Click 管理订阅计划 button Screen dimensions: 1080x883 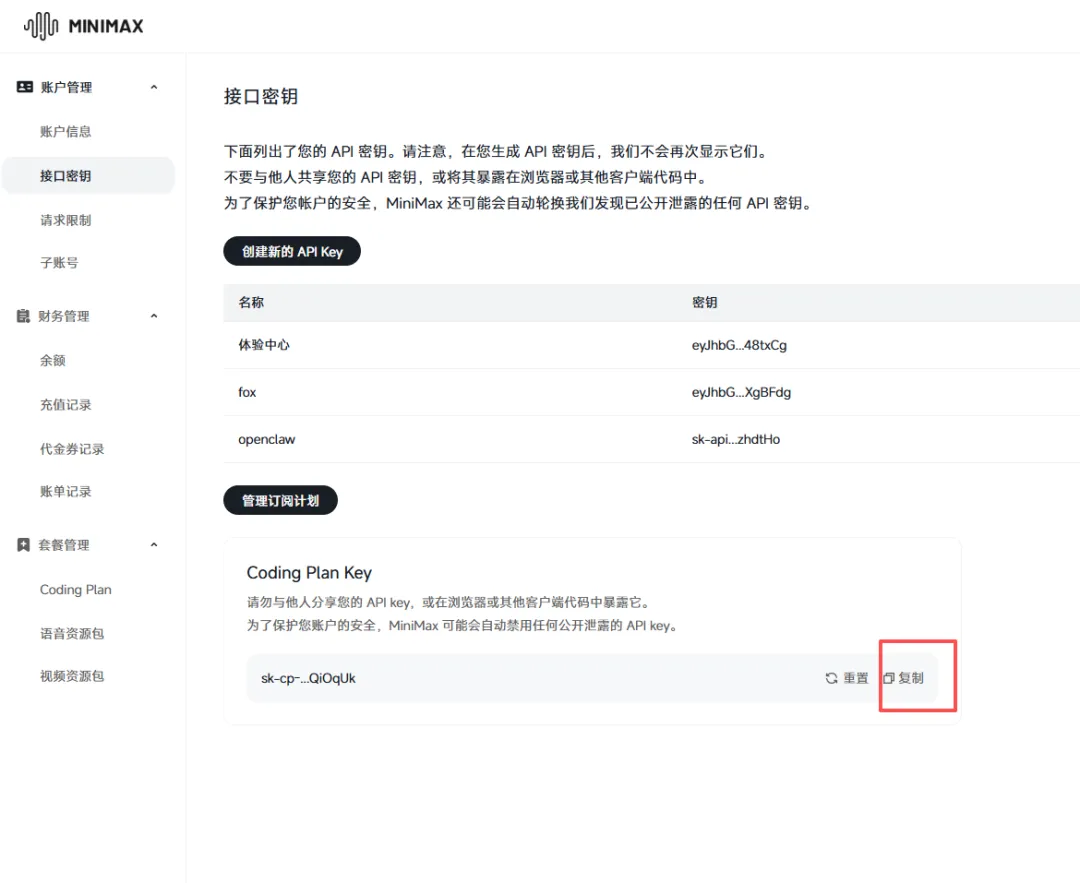(280, 501)
